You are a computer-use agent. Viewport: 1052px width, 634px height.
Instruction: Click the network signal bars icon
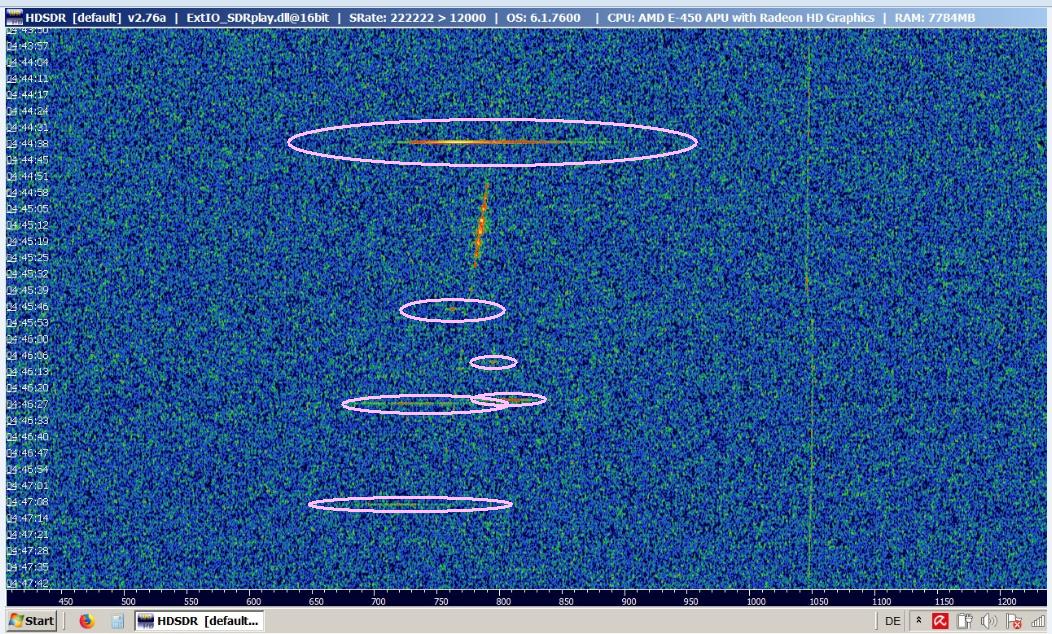1038,621
